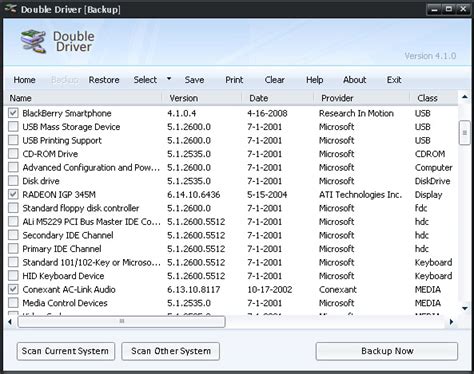The height and width of the screenshot is (374, 474).
Task: Check the HID Keyboard Device checkbox
Action: [x=13, y=276]
